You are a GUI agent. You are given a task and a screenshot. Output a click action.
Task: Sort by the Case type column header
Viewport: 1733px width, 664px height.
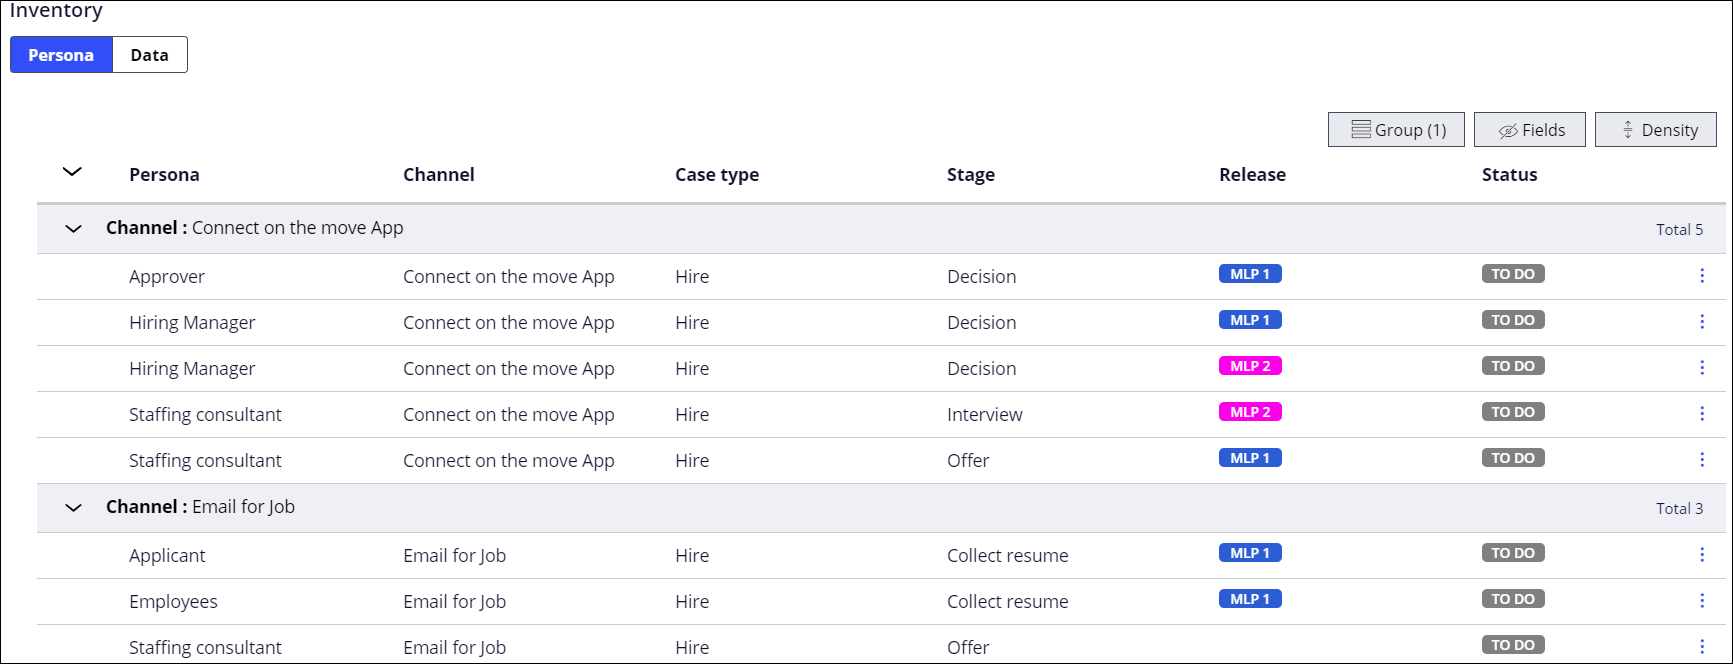(717, 175)
